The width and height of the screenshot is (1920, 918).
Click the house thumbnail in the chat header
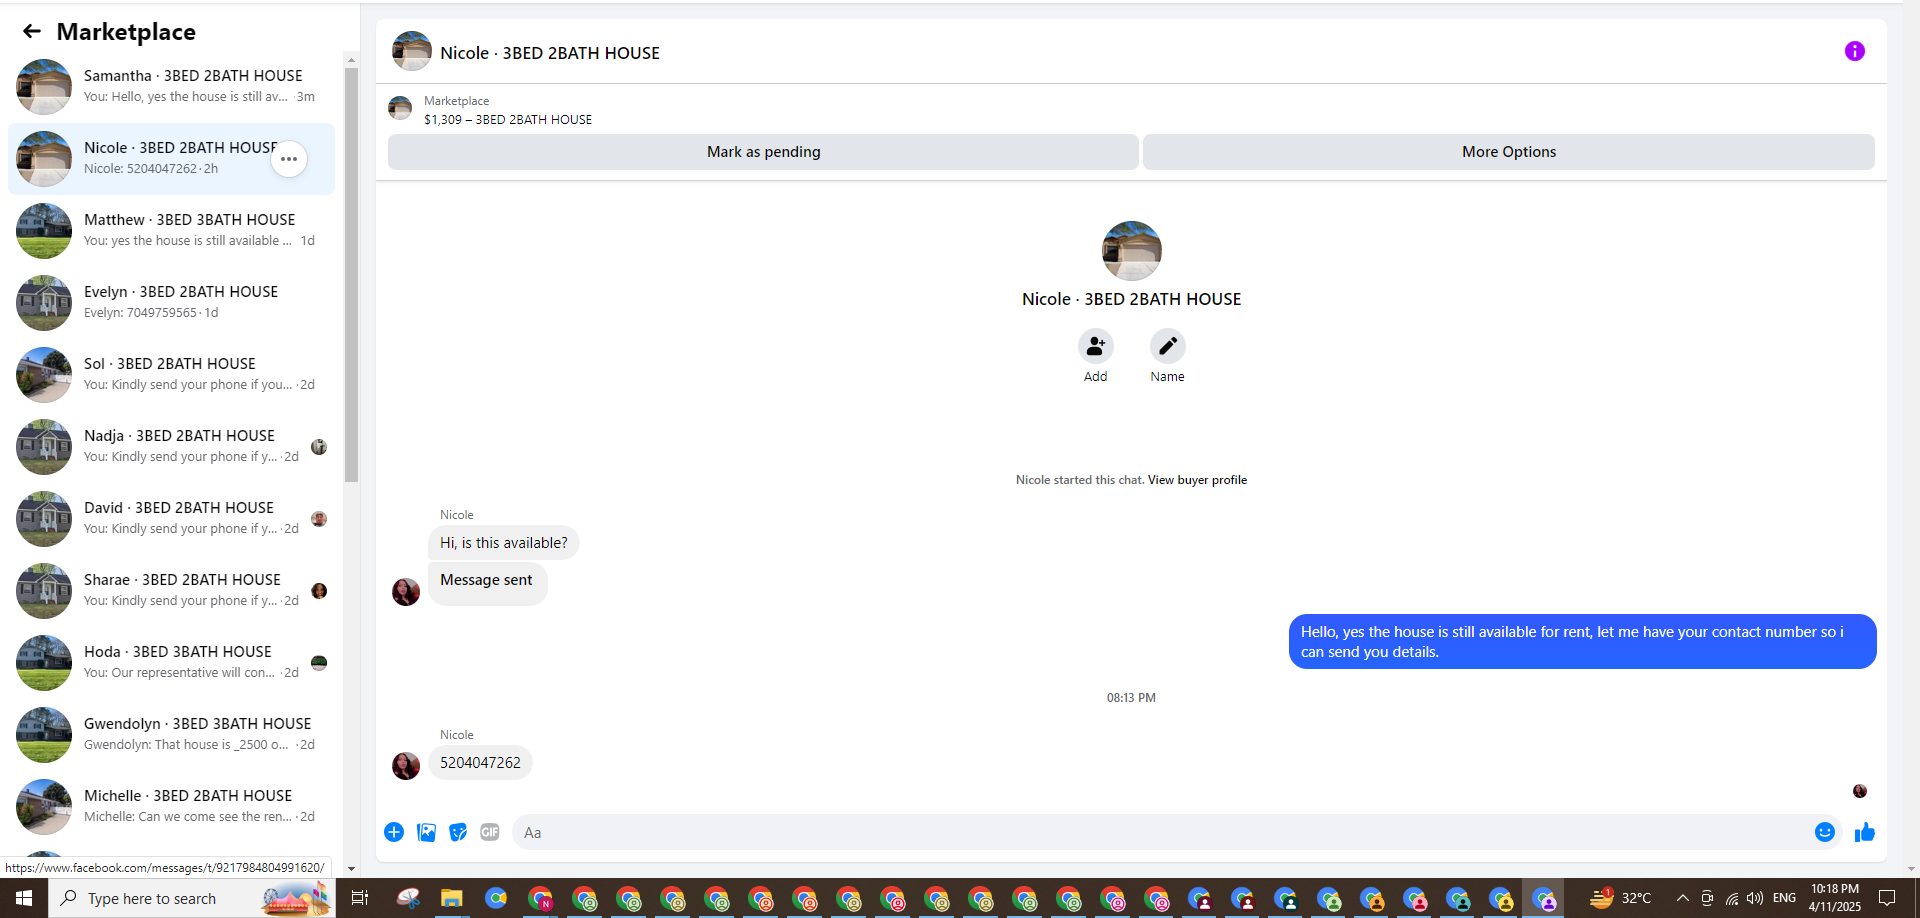click(x=411, y=51)
